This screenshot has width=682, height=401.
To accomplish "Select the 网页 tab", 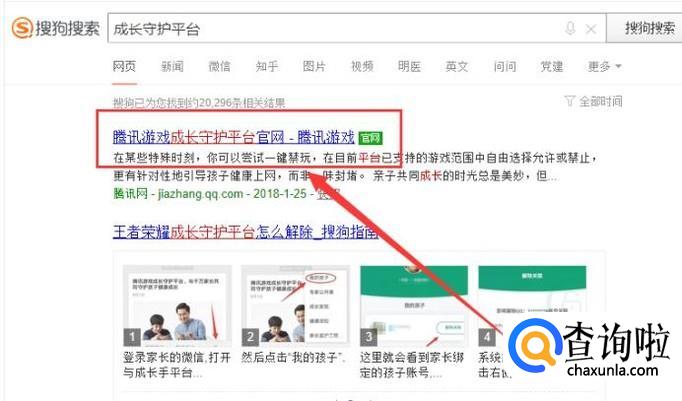I will tap(124, 66).
